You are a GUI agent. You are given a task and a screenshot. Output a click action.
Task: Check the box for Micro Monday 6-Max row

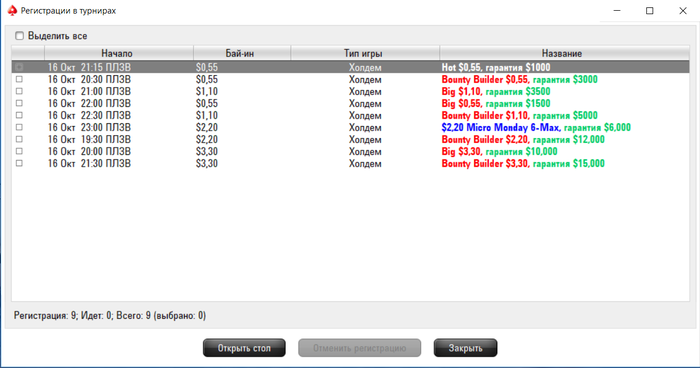[x=19, y=128]
